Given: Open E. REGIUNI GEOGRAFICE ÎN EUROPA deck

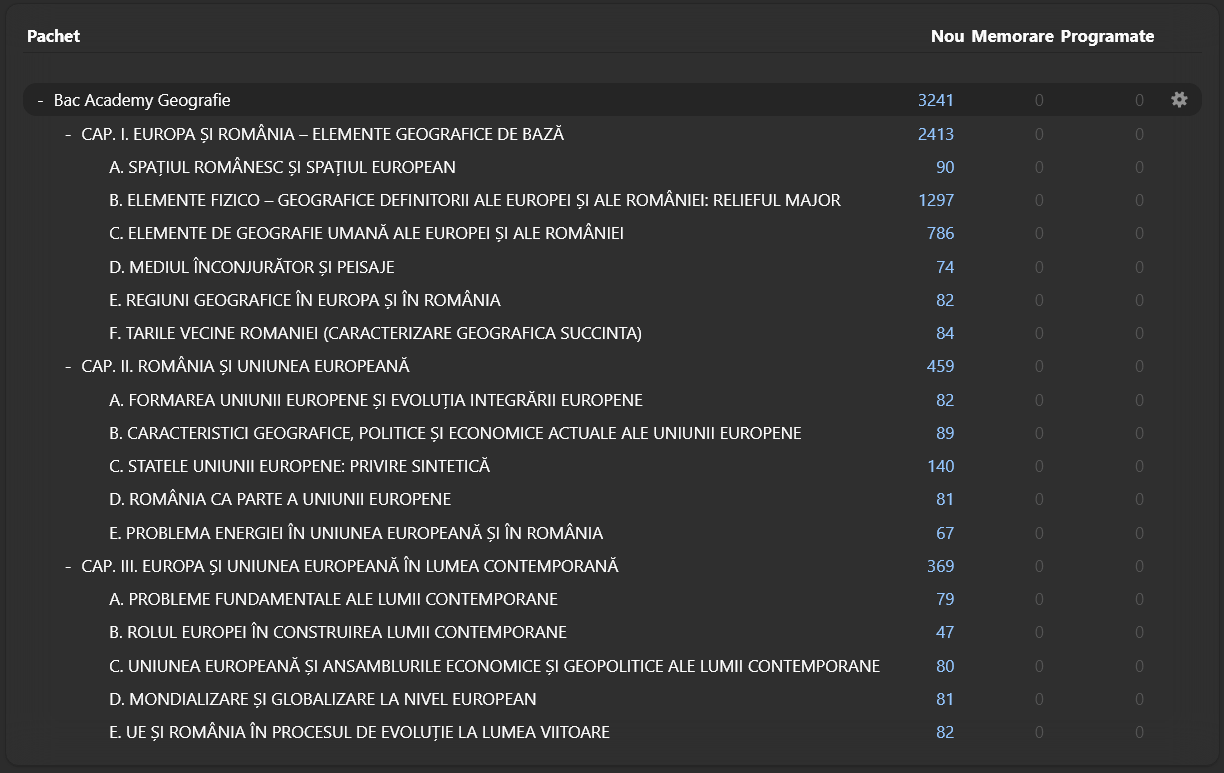Looking at the screenshot, I should [x=304, y=300].
